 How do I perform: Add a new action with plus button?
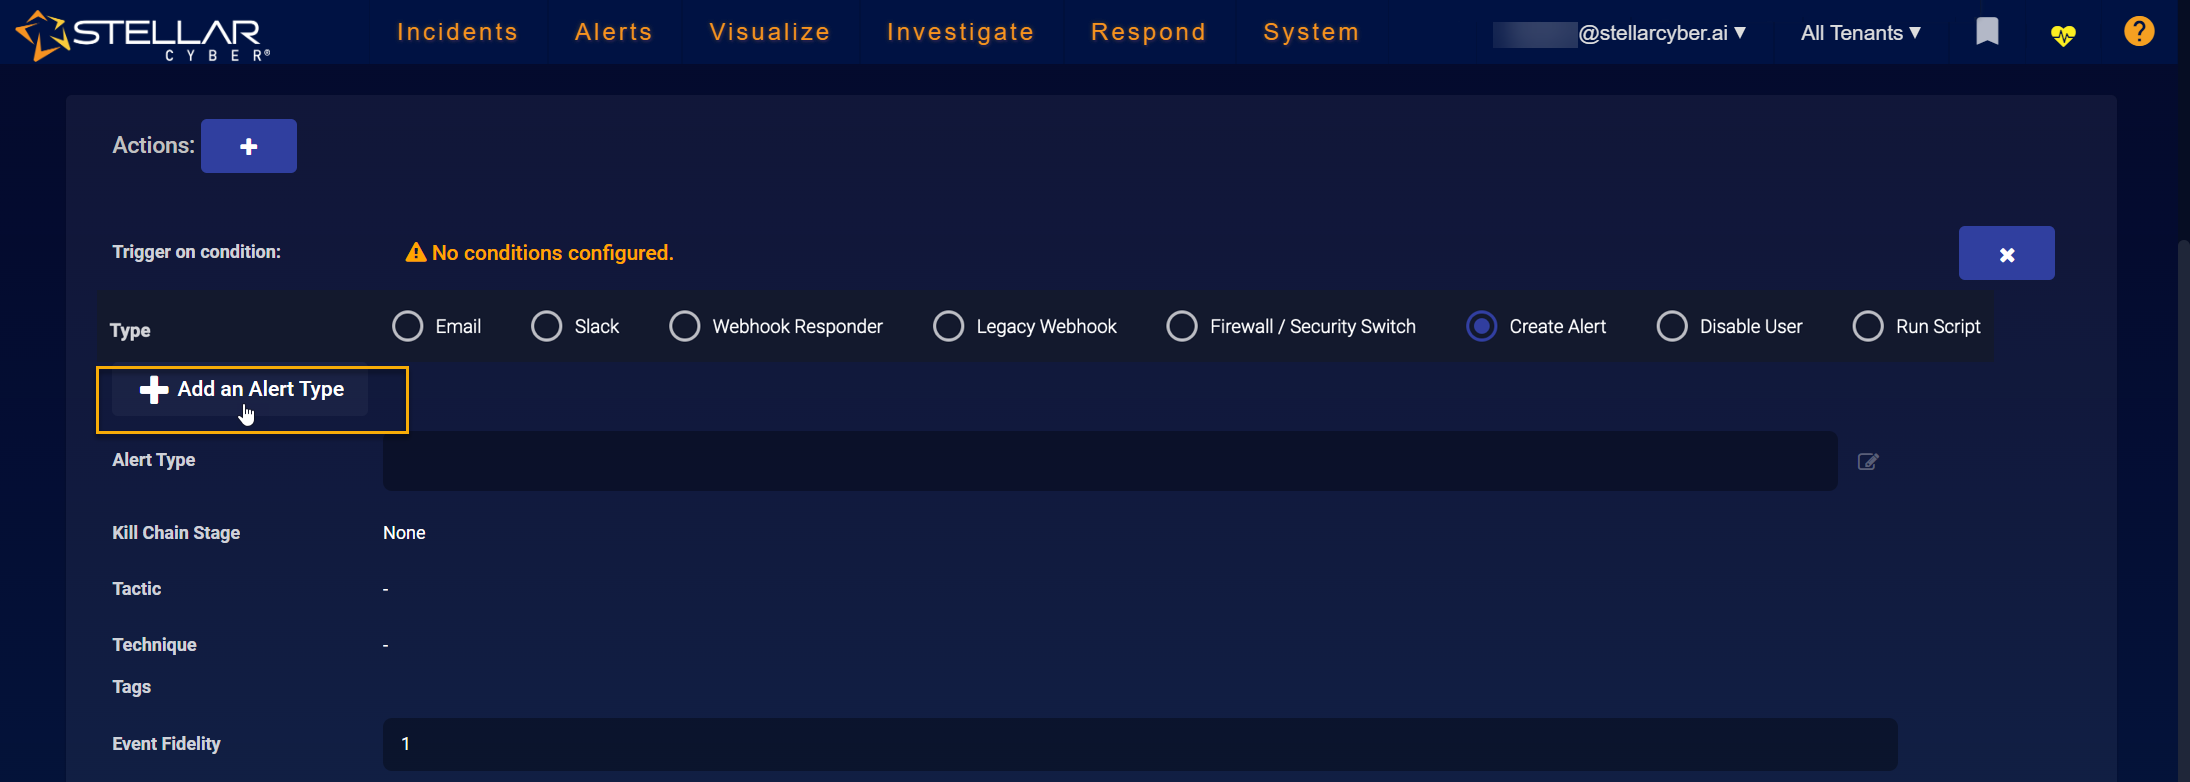248,146
